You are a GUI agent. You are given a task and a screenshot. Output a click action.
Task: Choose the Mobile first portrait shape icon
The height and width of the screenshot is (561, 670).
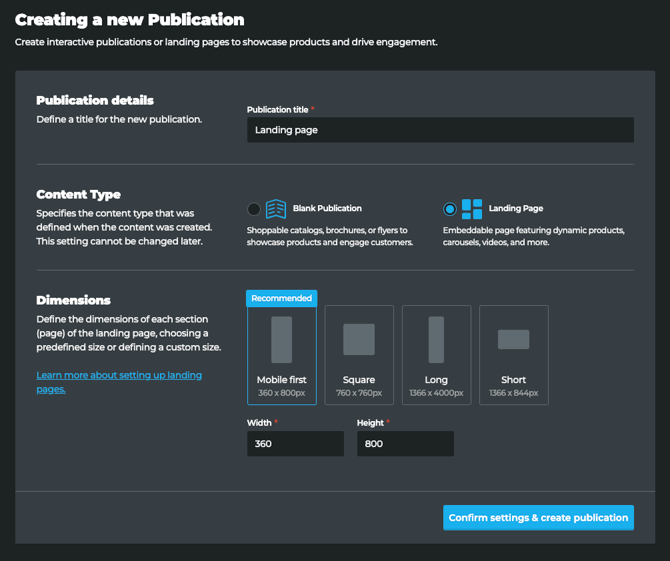[281, 340]
